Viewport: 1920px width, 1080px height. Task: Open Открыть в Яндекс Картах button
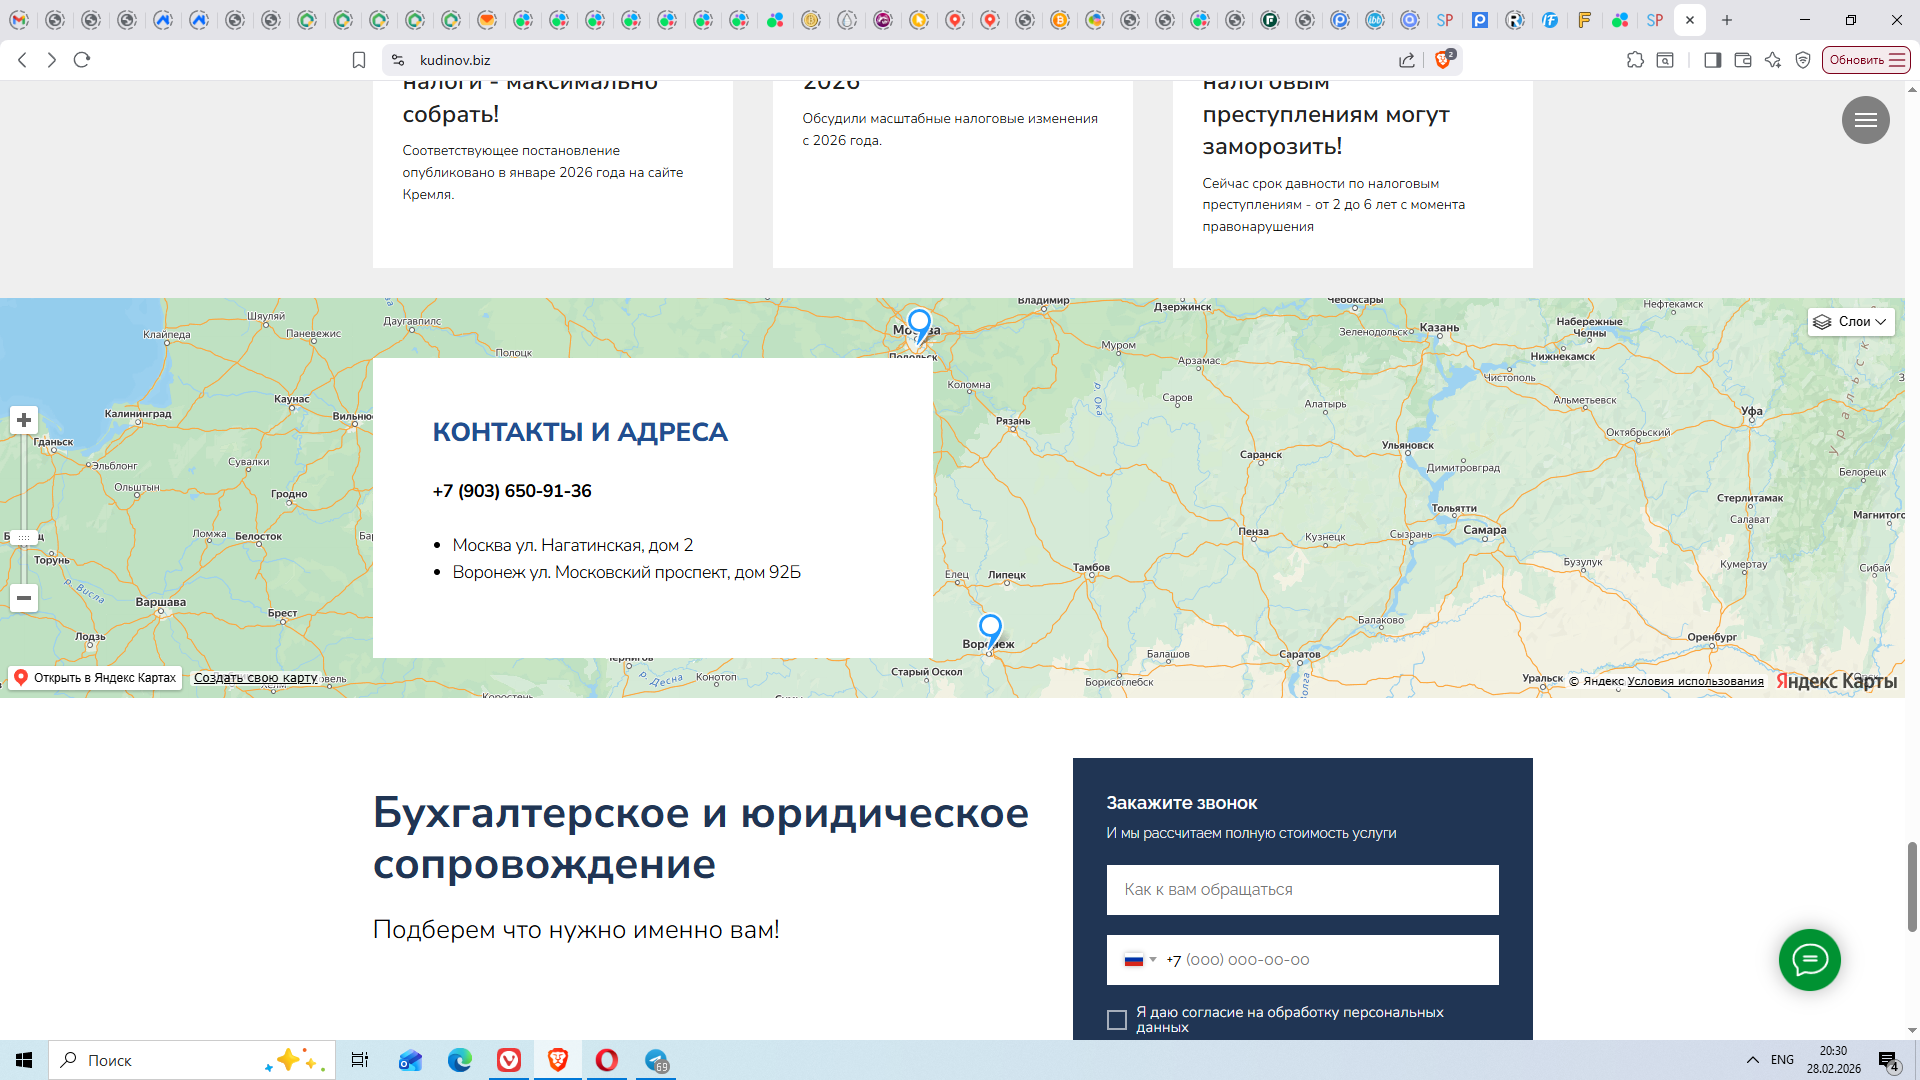tap(96, 678)
